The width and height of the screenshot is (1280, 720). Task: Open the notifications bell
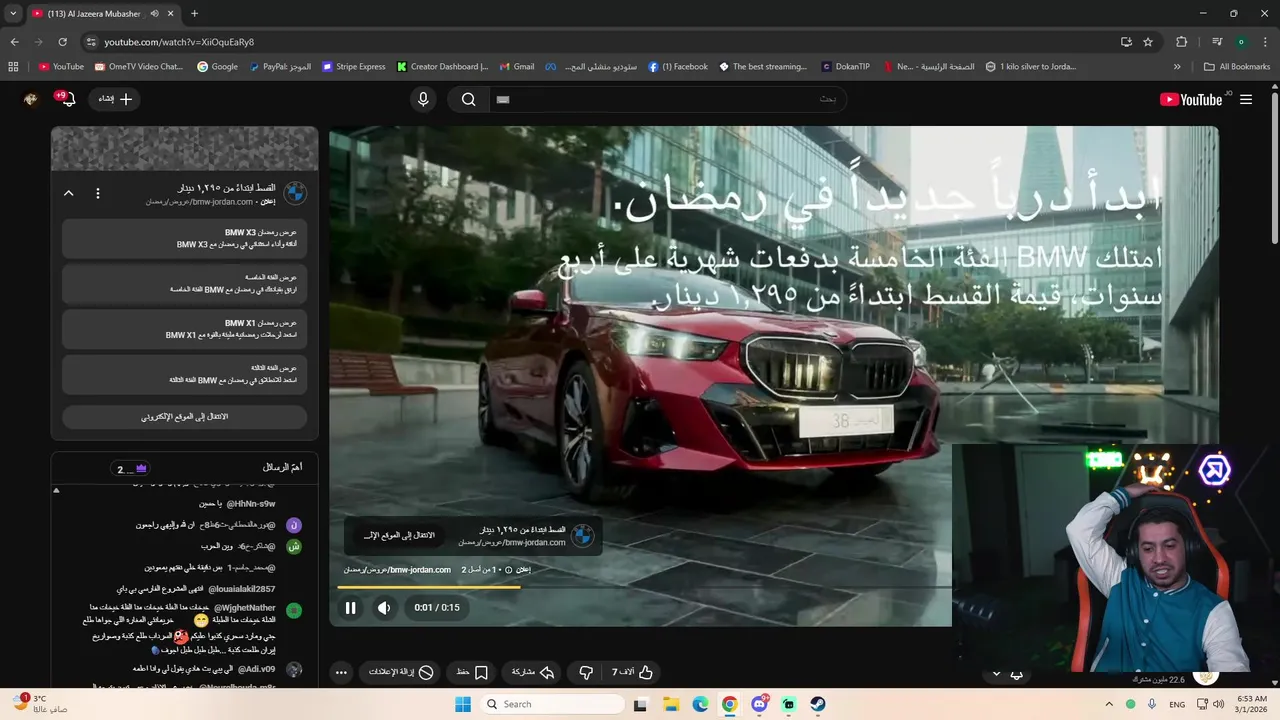[67, 99]
